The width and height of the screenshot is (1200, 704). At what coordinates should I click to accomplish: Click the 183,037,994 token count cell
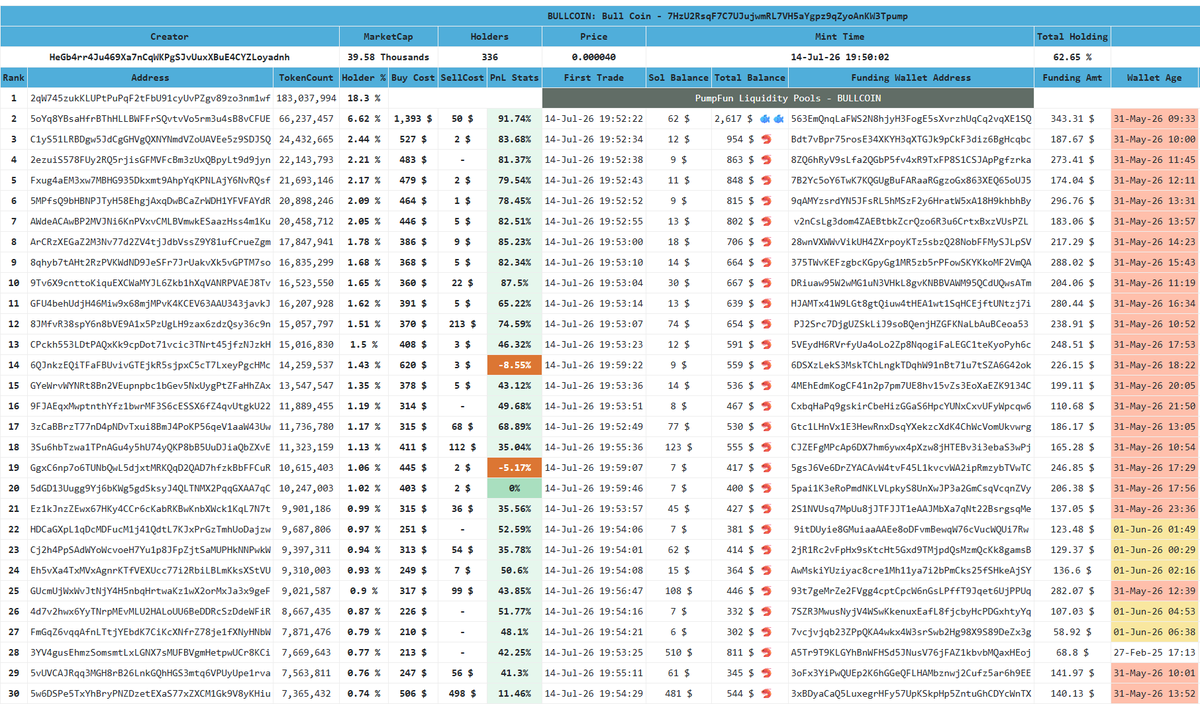pyautogui.click(x=306, y=98)
